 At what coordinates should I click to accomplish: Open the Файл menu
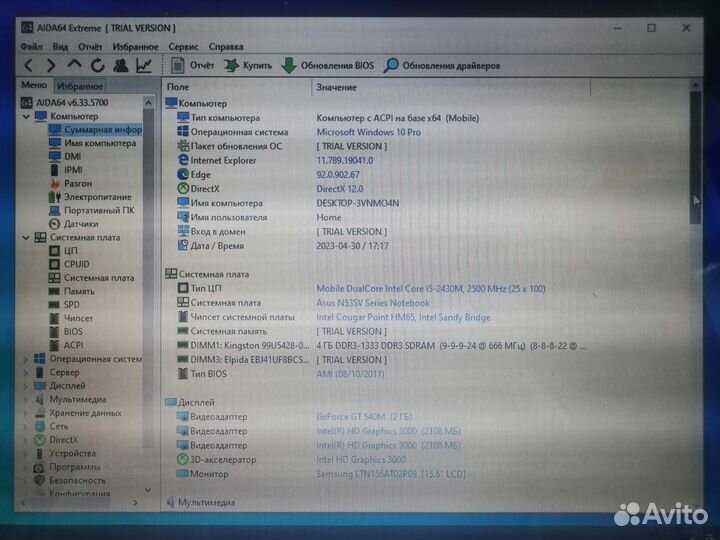coord(31,47)
